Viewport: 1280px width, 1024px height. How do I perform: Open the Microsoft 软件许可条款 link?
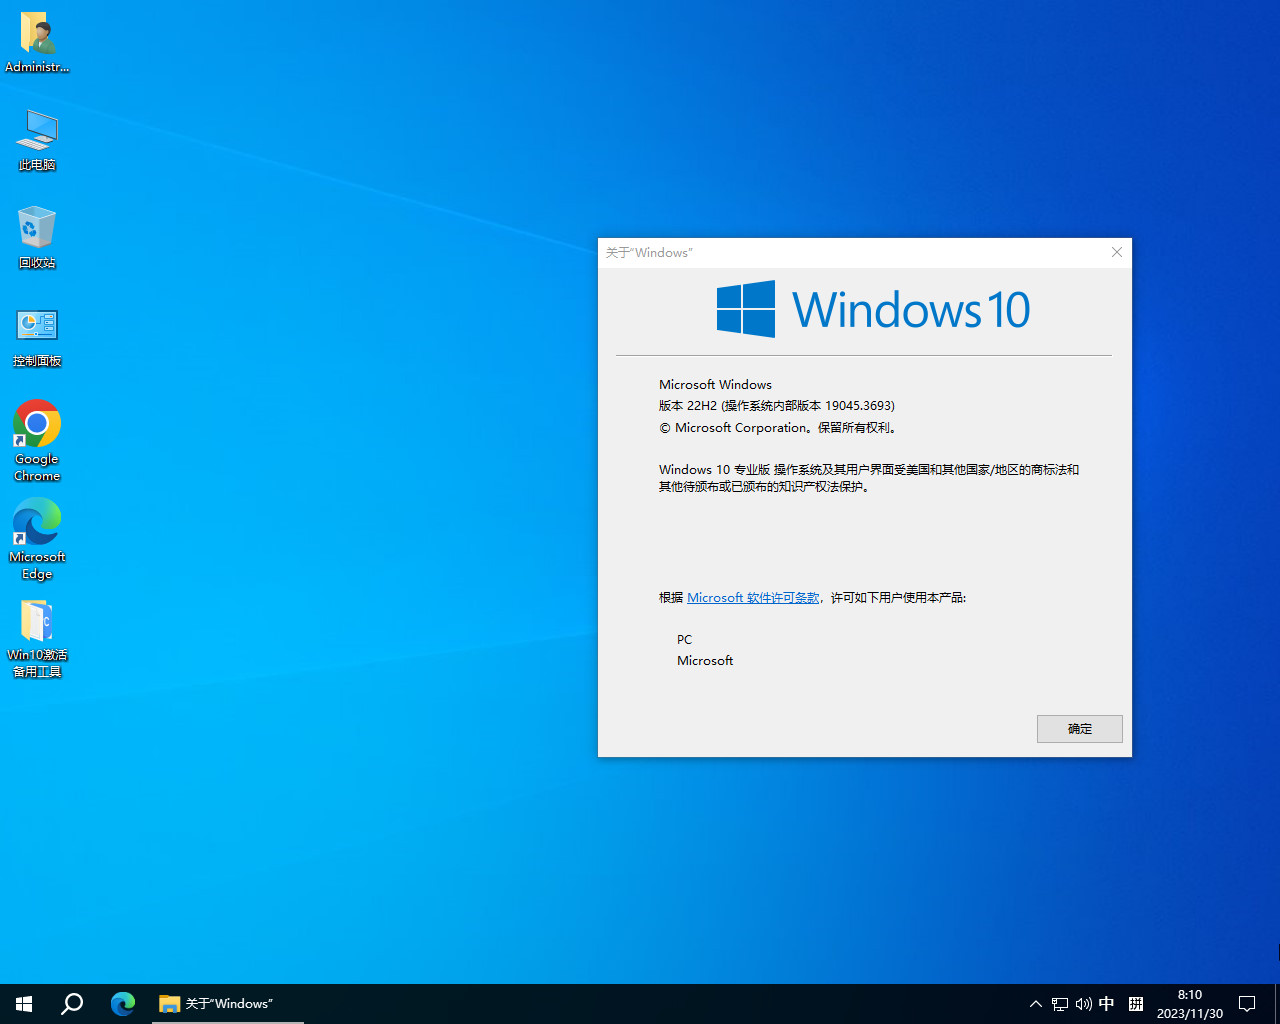[x=753, y=598]
